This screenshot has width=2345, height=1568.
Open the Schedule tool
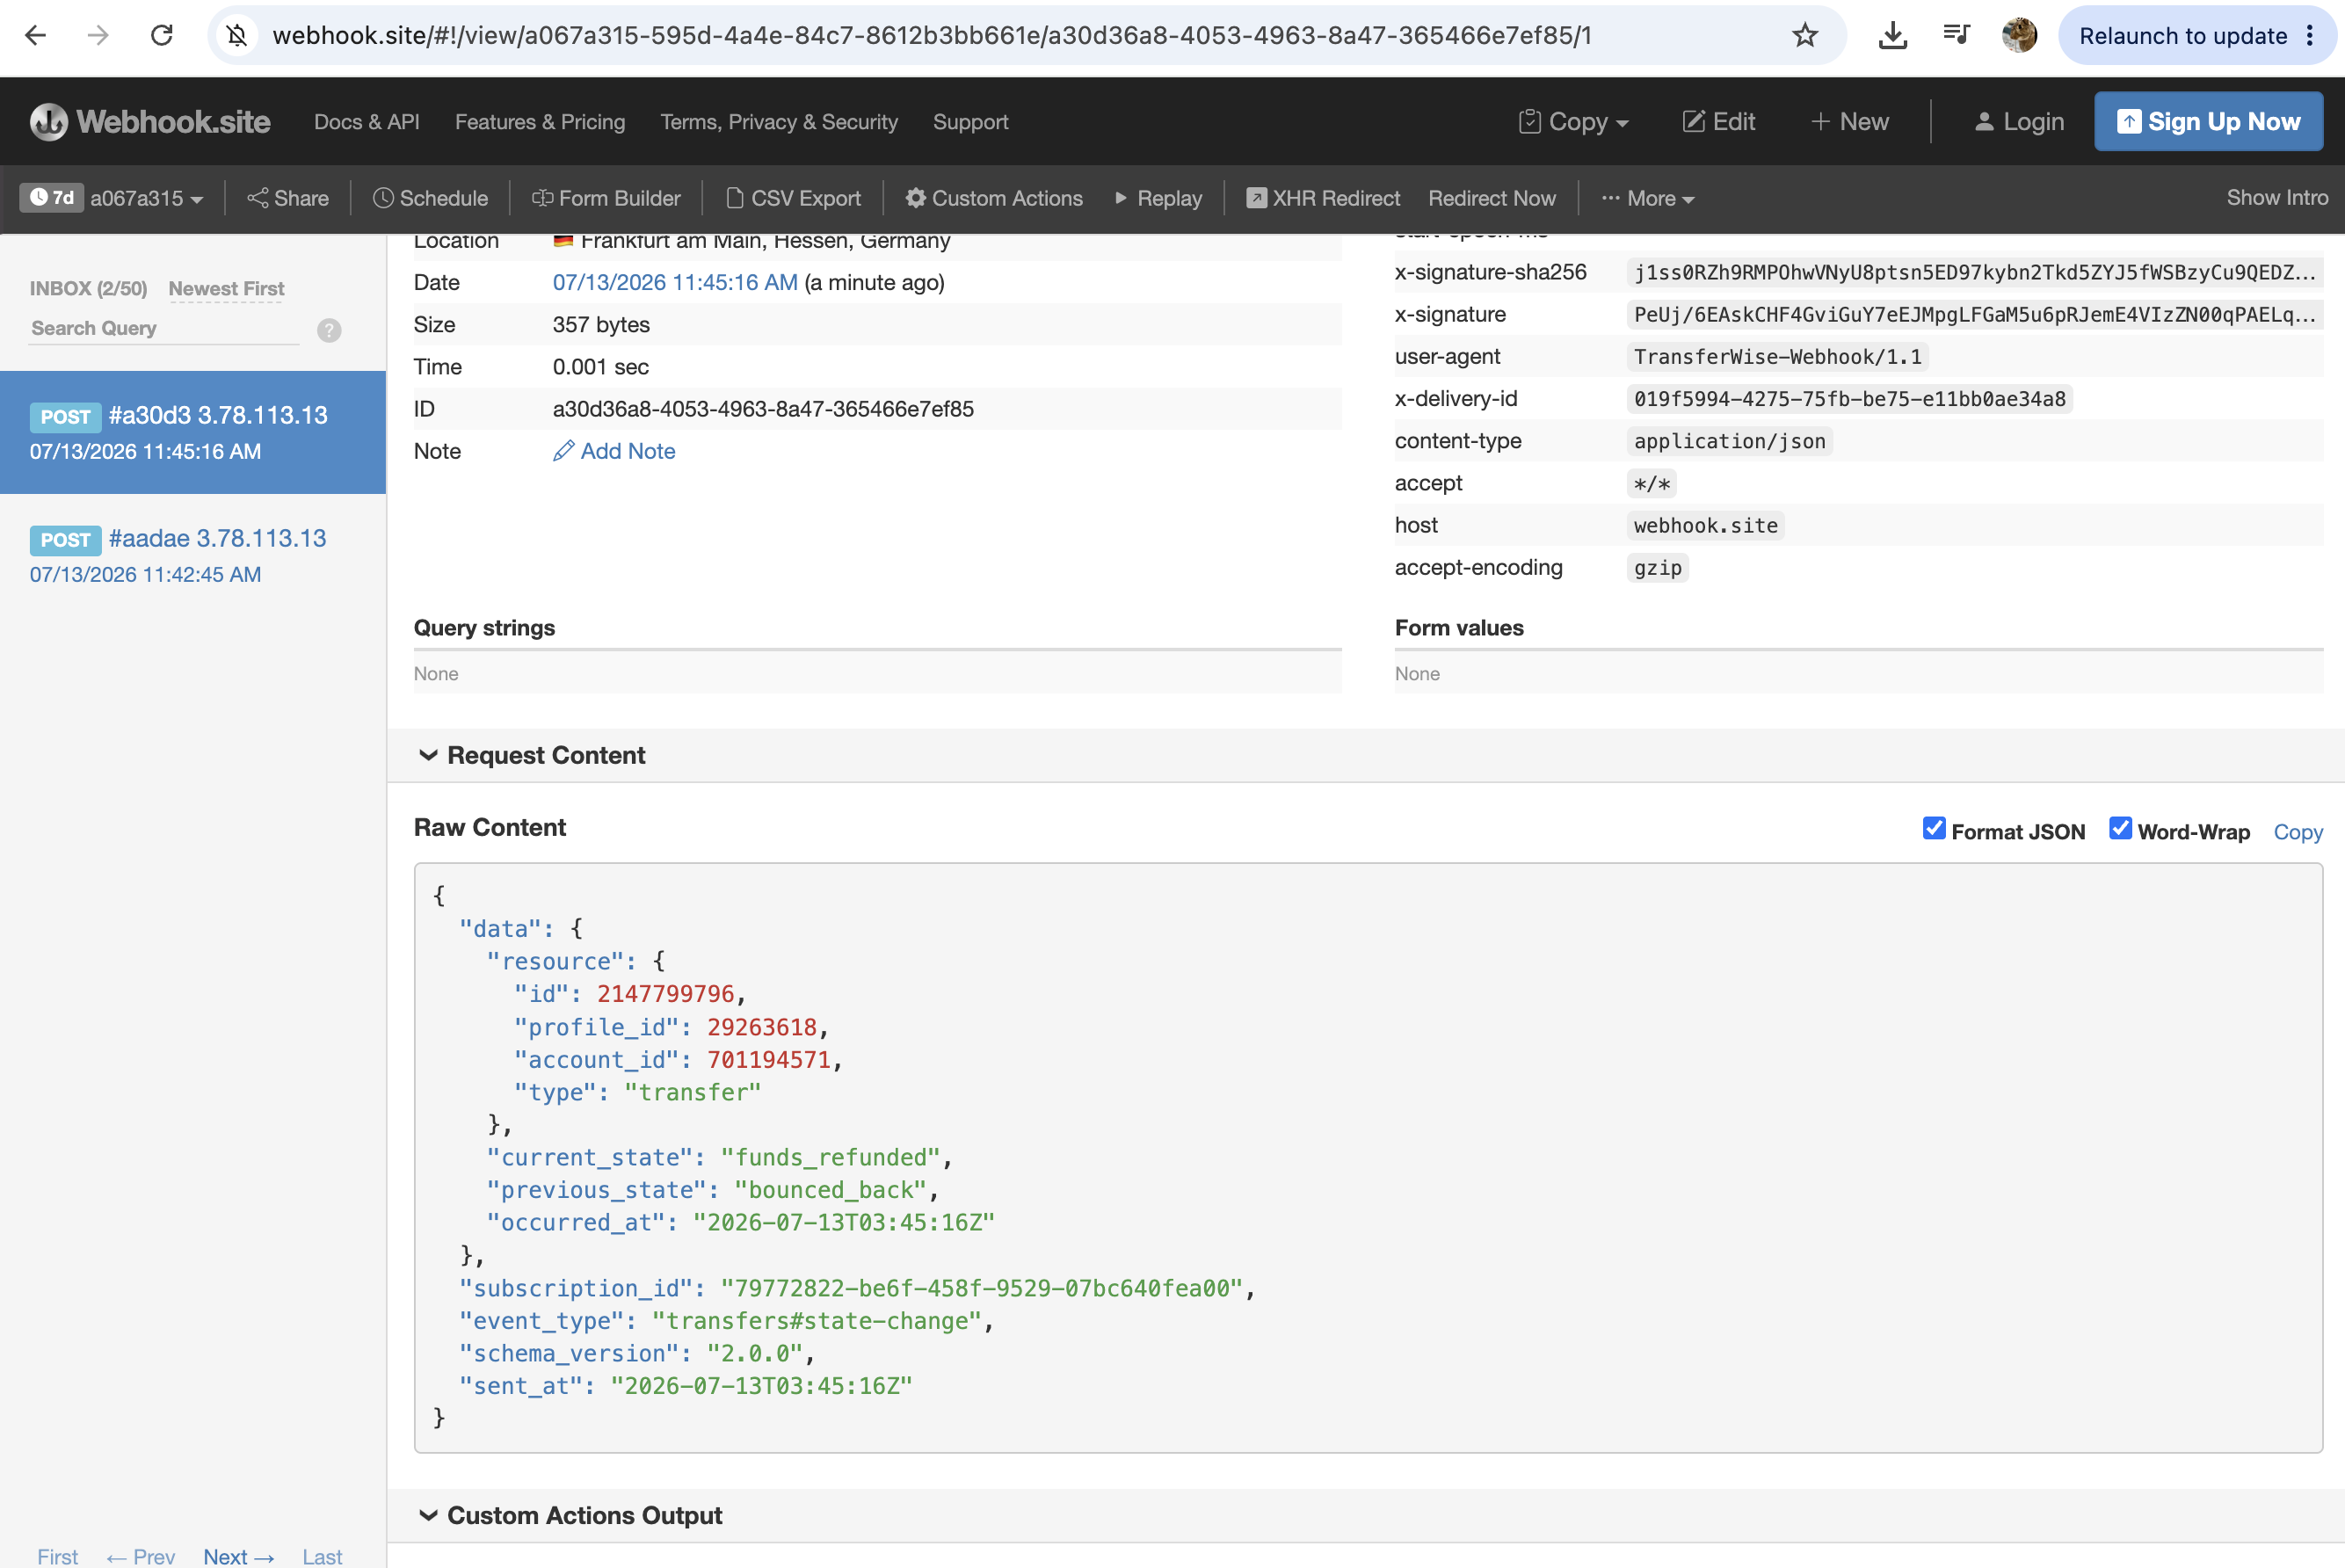(x=430, y=198)
